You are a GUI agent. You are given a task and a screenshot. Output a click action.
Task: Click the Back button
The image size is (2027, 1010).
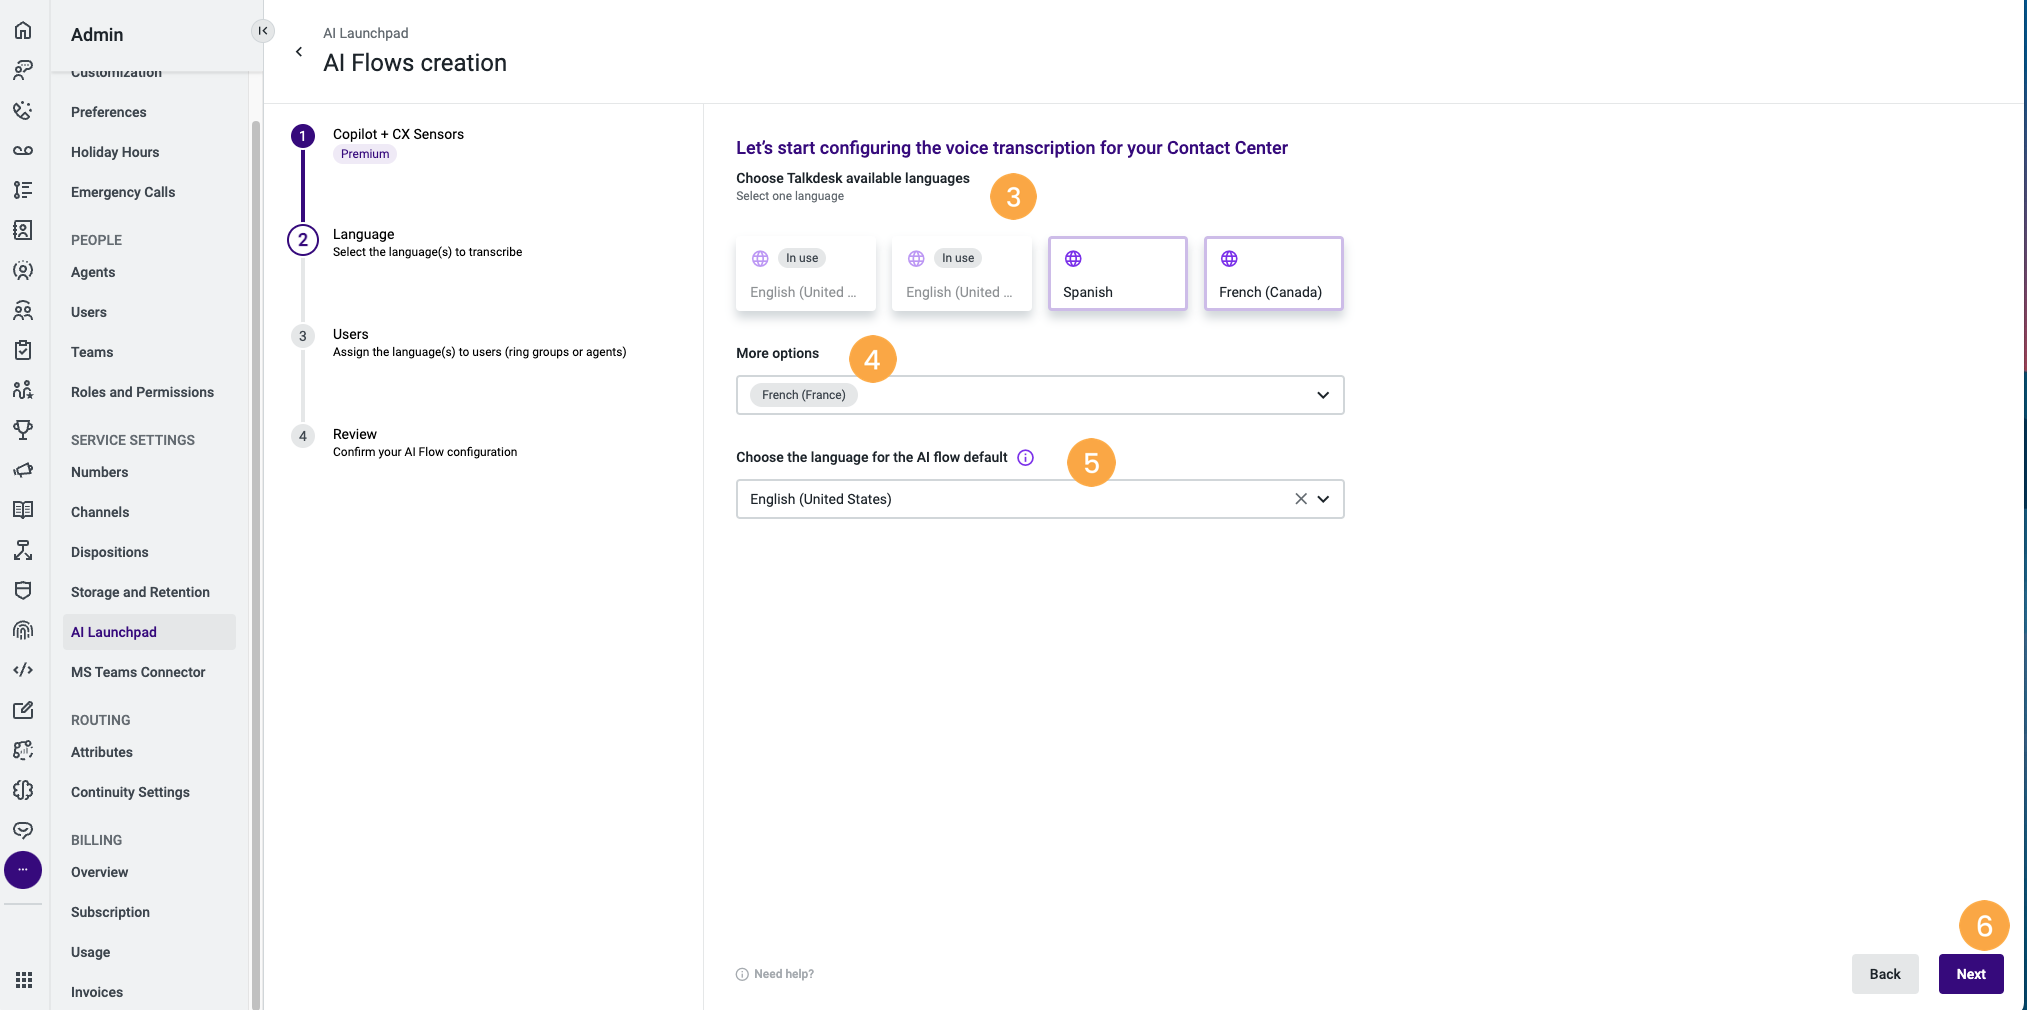pyautogui.click(x=1884, y=974)
